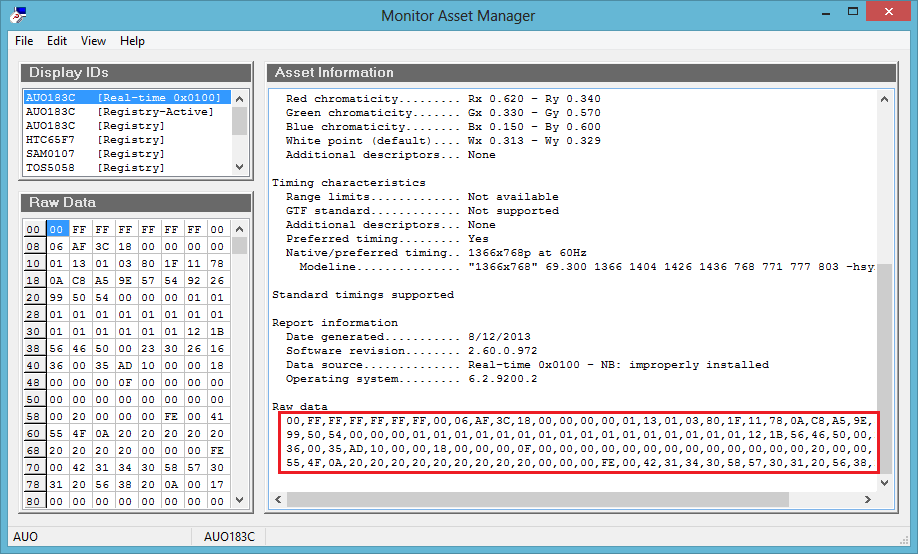
Task: Open the Help menu
Action: tap(132, 41)
